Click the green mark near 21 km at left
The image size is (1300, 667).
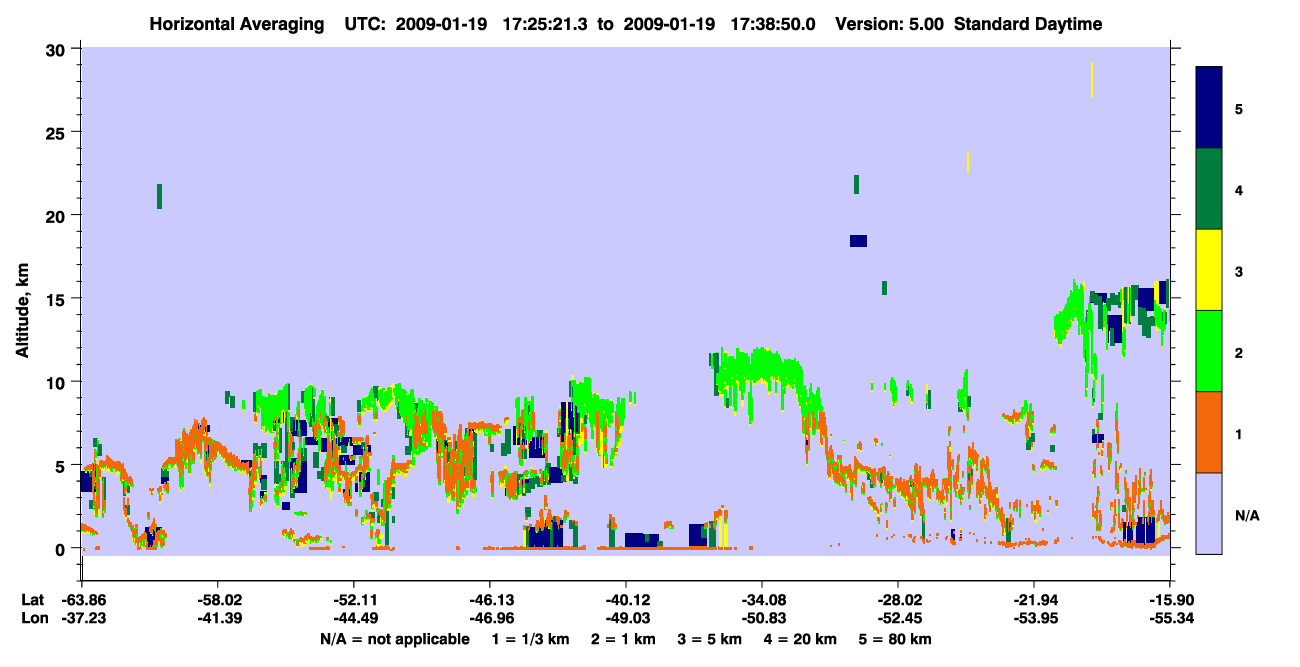pyautogui.click(x=159, y=196)
